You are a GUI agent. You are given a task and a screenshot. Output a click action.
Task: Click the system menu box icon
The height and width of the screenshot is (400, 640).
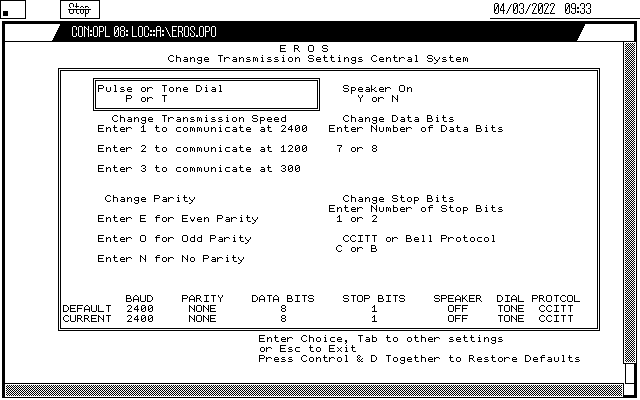[10, 10]
